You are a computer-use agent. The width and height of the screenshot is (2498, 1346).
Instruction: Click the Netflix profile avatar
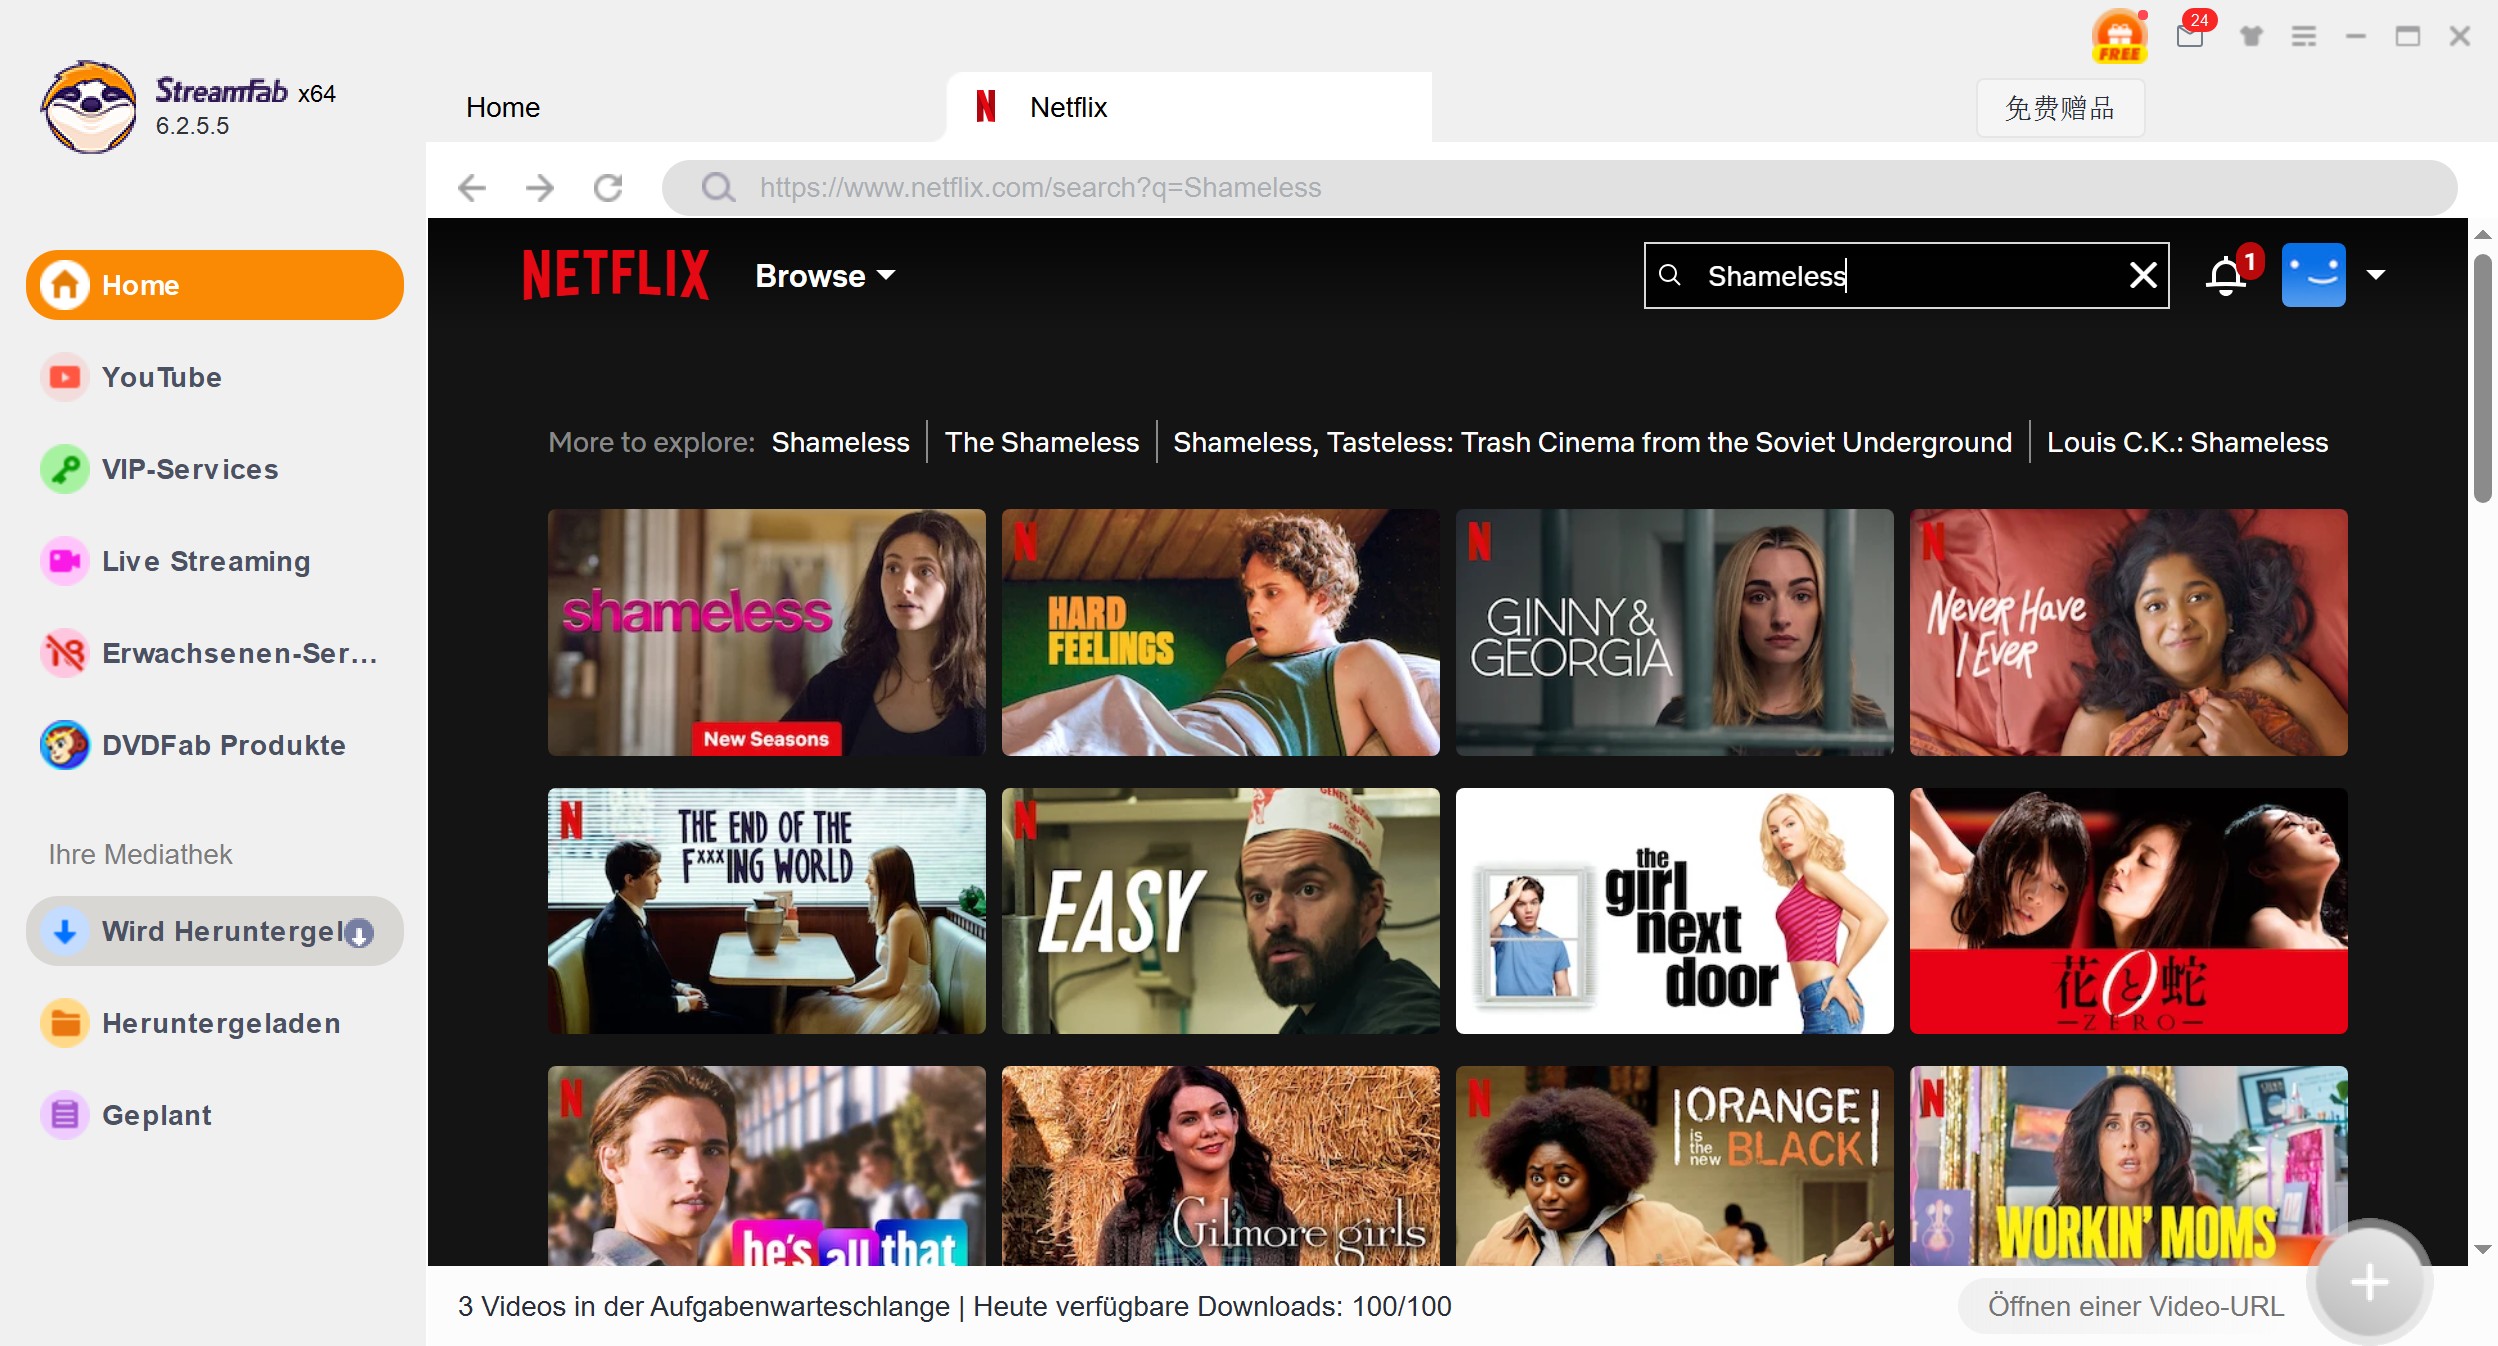coord(2313,275)
